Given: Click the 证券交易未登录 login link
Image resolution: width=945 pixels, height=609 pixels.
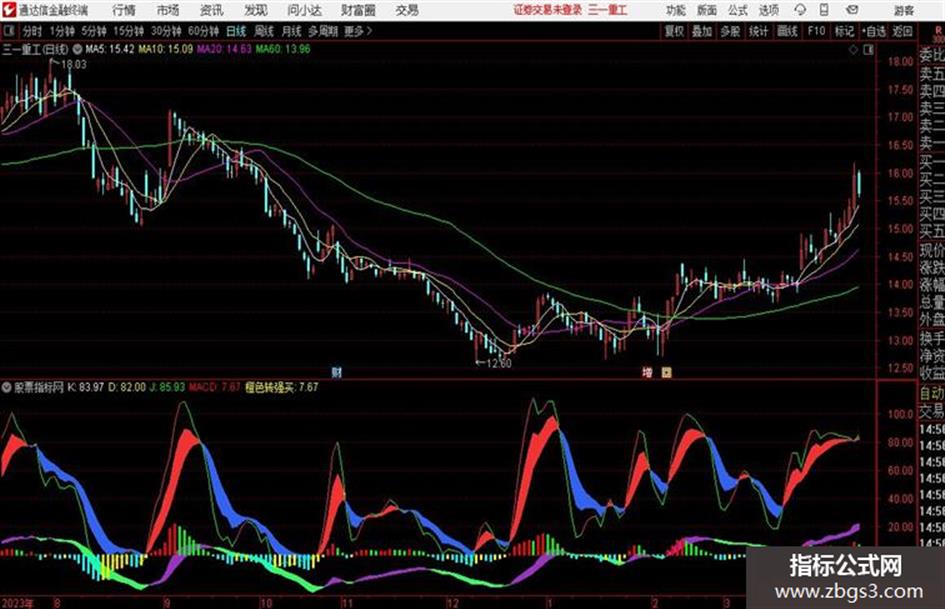Looking at the screenshot, I should pos(548,10).
